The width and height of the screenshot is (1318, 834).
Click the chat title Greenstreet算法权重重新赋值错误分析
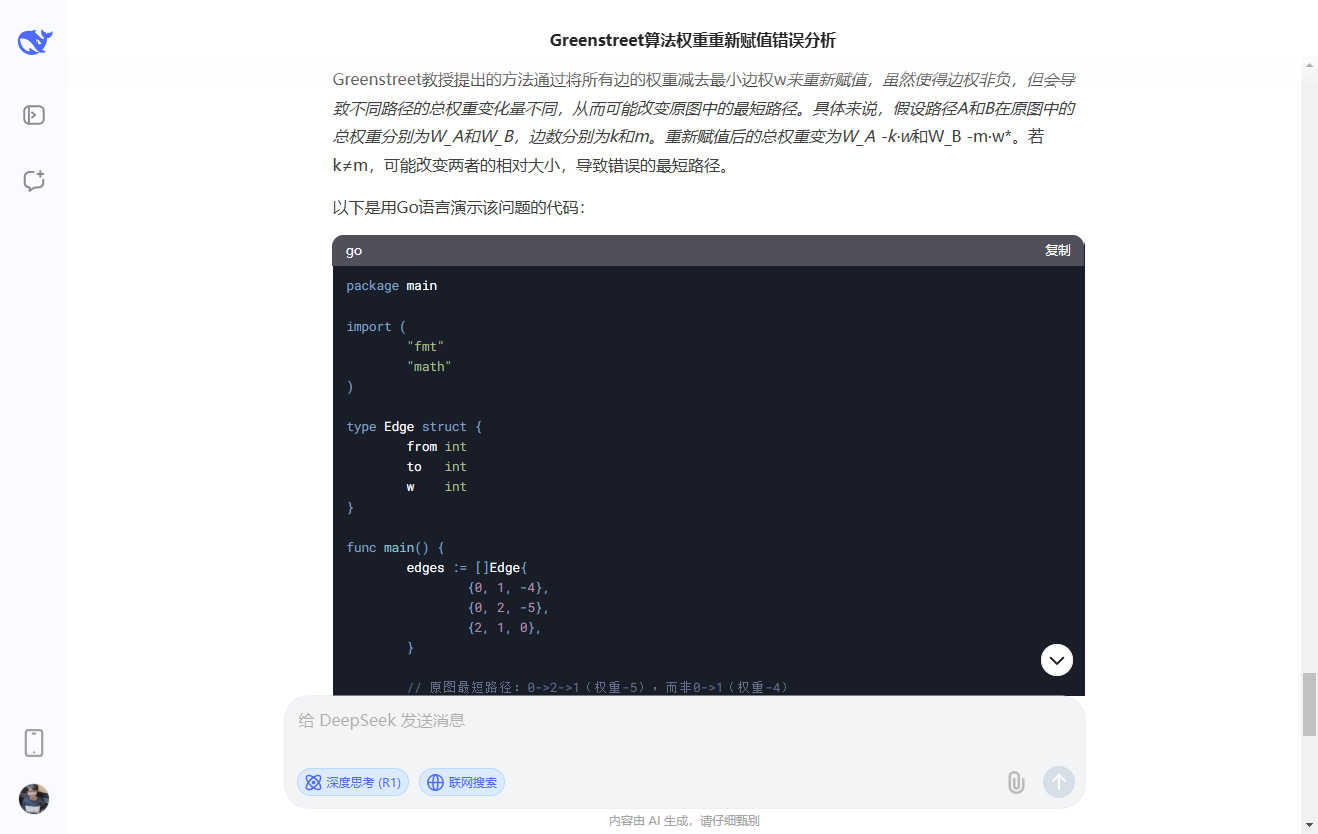click(x=693, y=40)
